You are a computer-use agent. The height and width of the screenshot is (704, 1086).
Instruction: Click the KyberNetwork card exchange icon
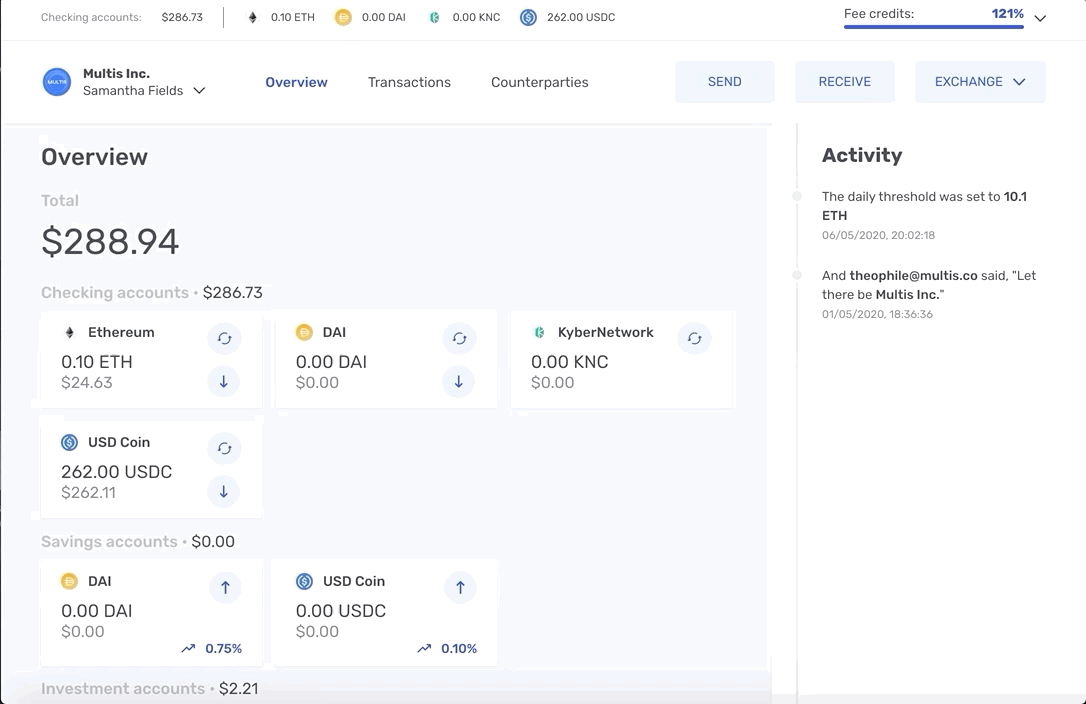[695, 339]
